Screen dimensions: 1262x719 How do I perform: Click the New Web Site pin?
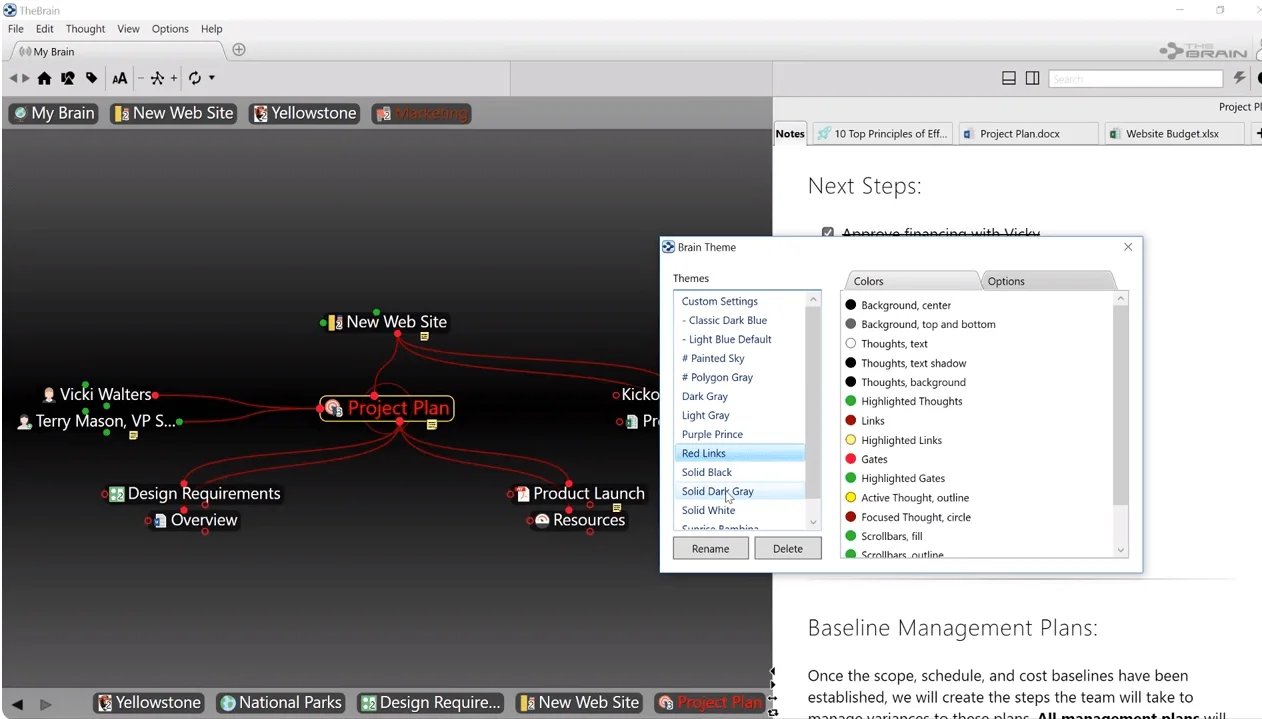click(174, 113)
